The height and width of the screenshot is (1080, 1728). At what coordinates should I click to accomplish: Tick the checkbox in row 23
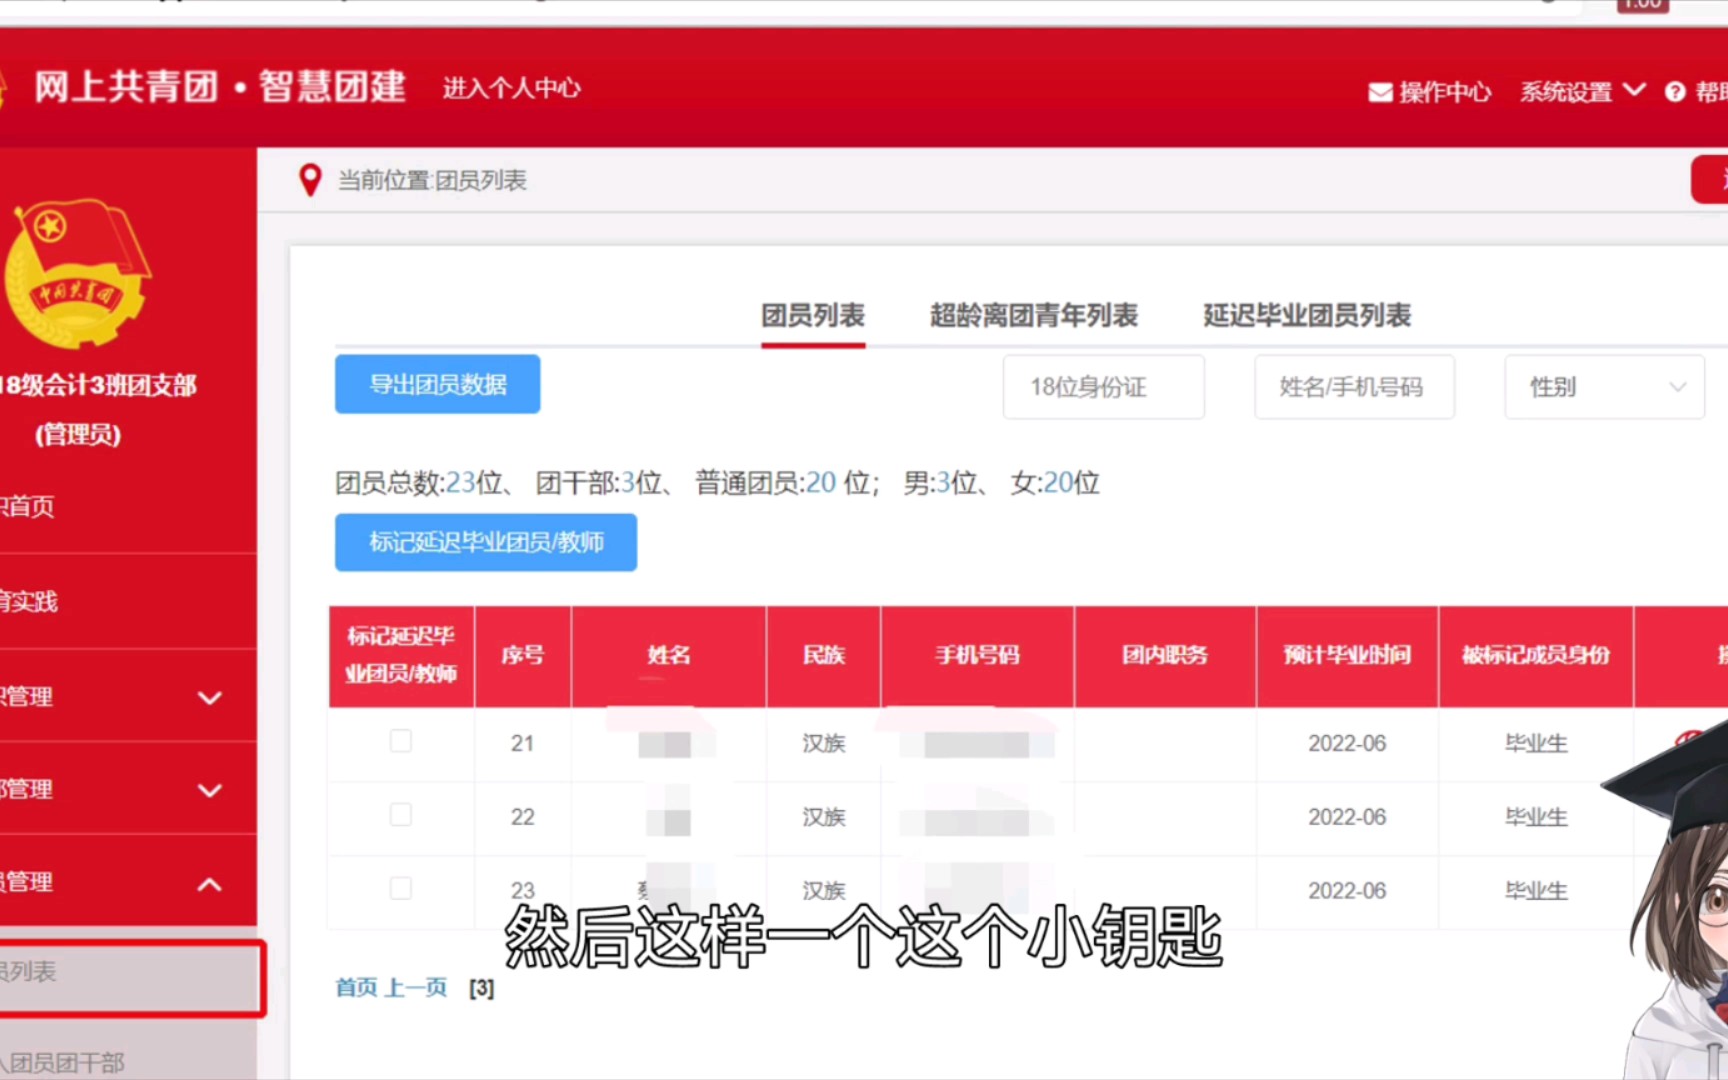click(401, 888)
